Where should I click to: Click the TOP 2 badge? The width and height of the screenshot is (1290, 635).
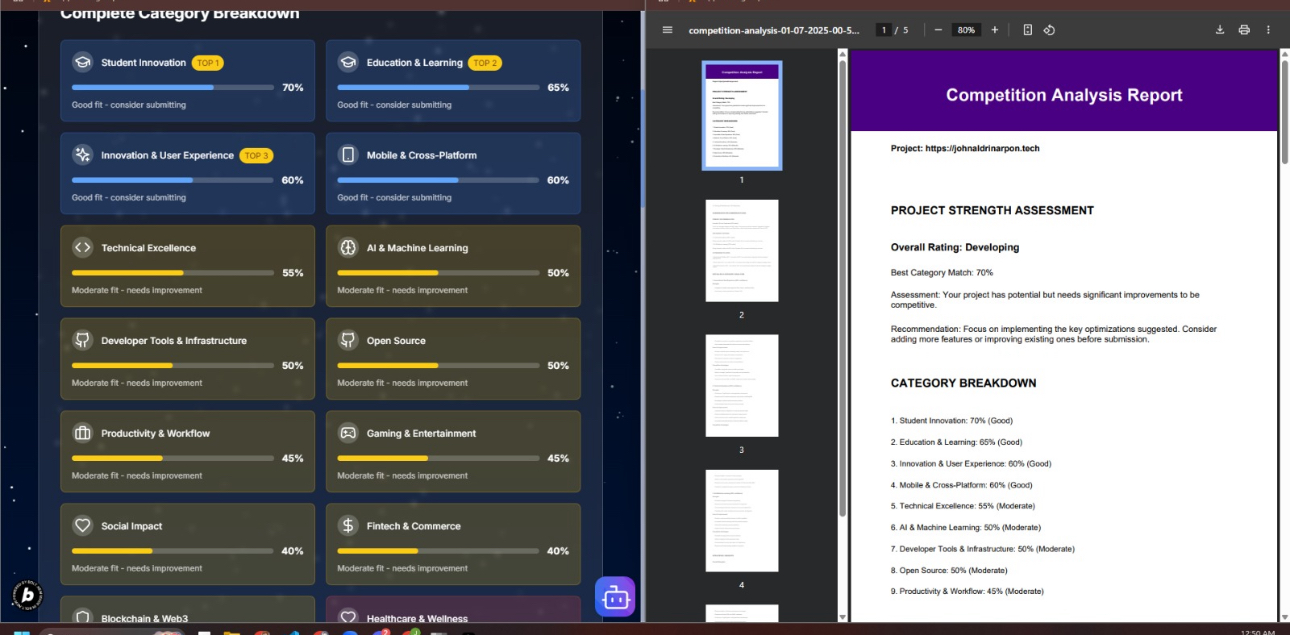click(x=485, y=63)
